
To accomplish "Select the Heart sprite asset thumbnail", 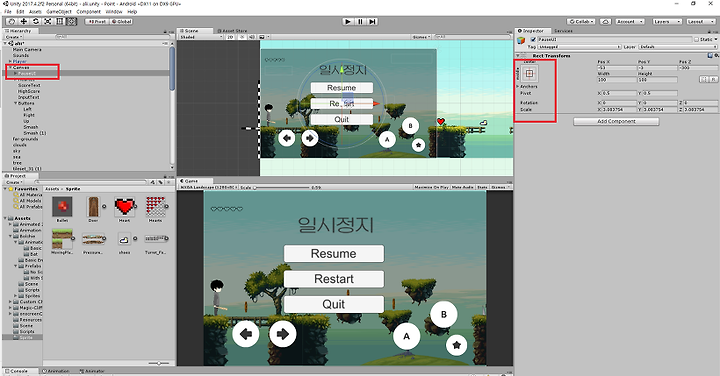I will coord(124,207).
